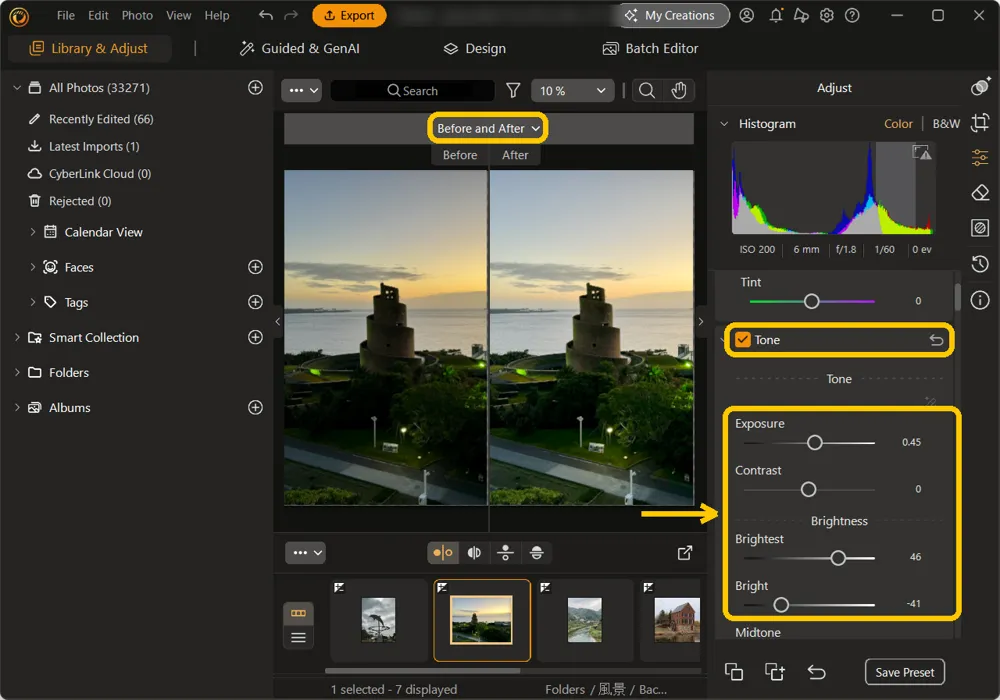This screenshot has height=700, width=1000.
Task: Select the zoom magnifier tool
Action: click(x=647, y=91)
